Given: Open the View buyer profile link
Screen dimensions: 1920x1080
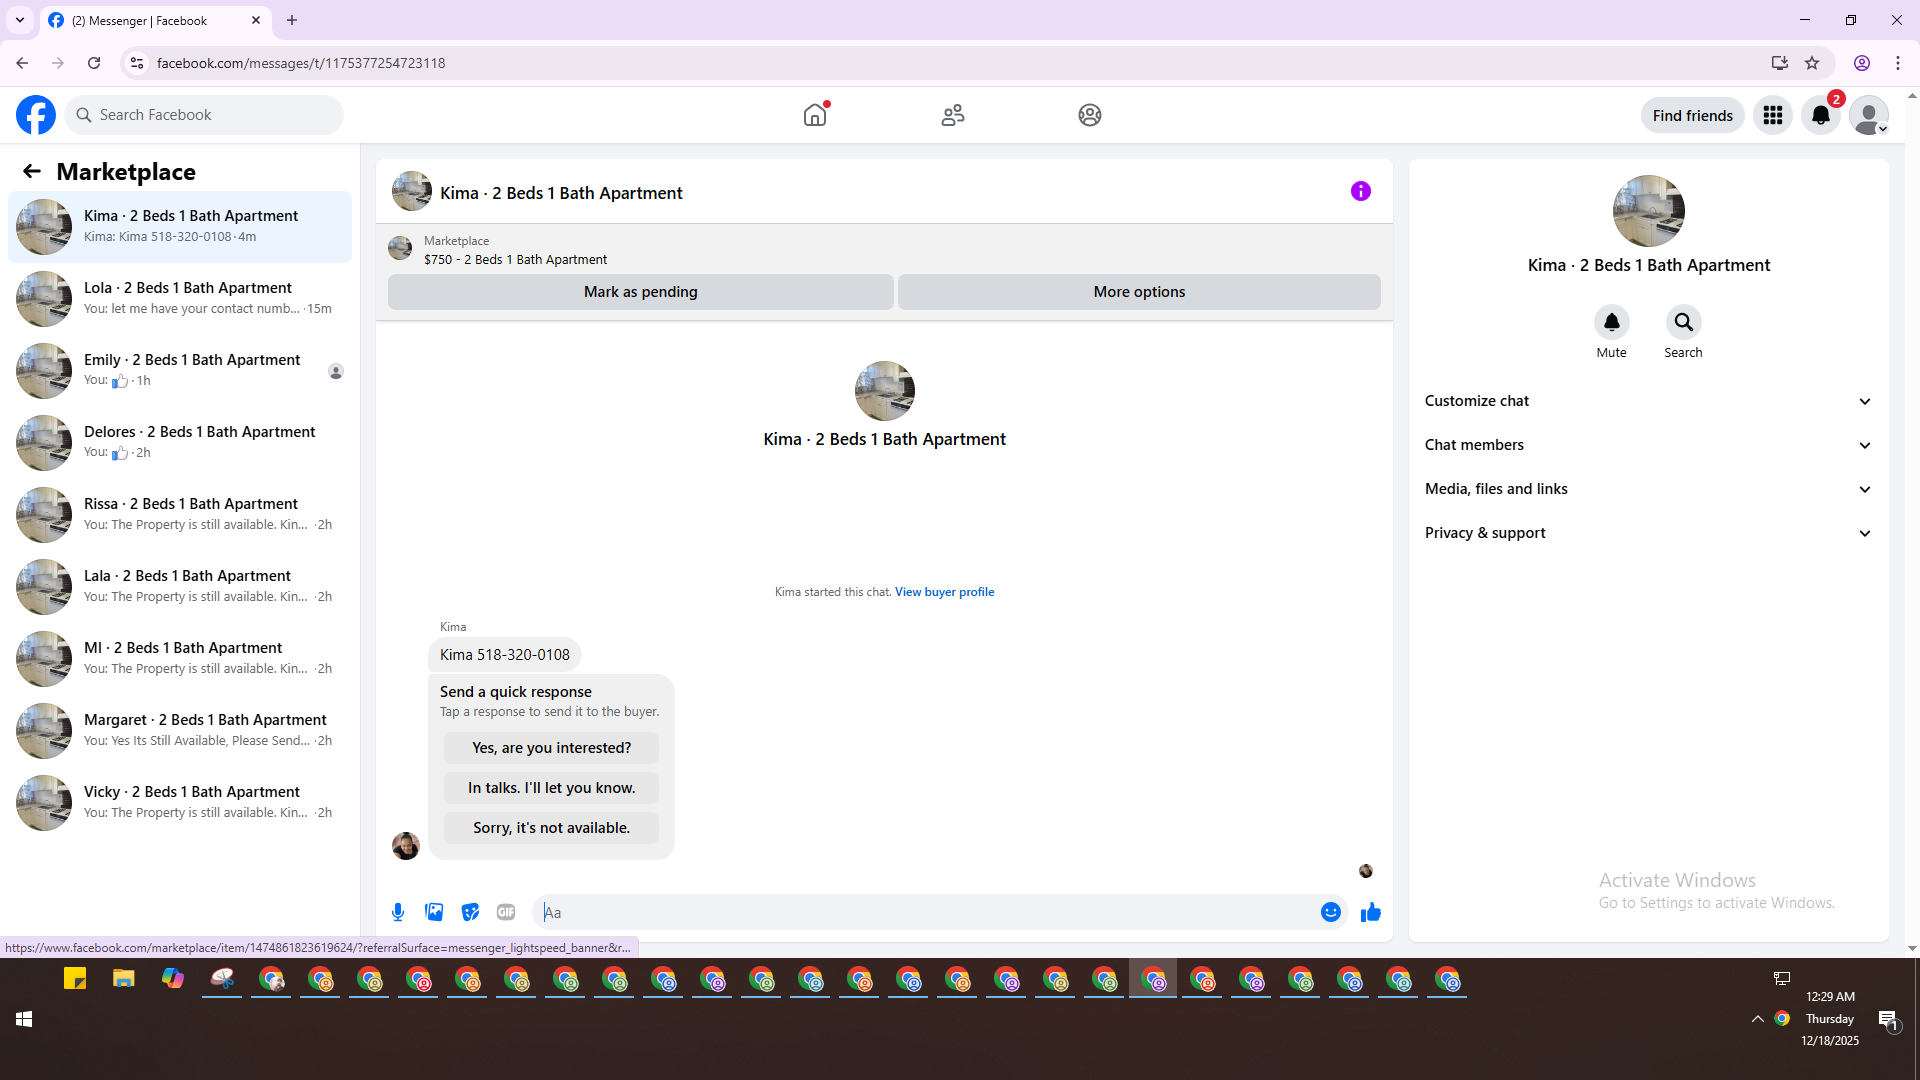Looking at the screenshot, I should (944, 592).
